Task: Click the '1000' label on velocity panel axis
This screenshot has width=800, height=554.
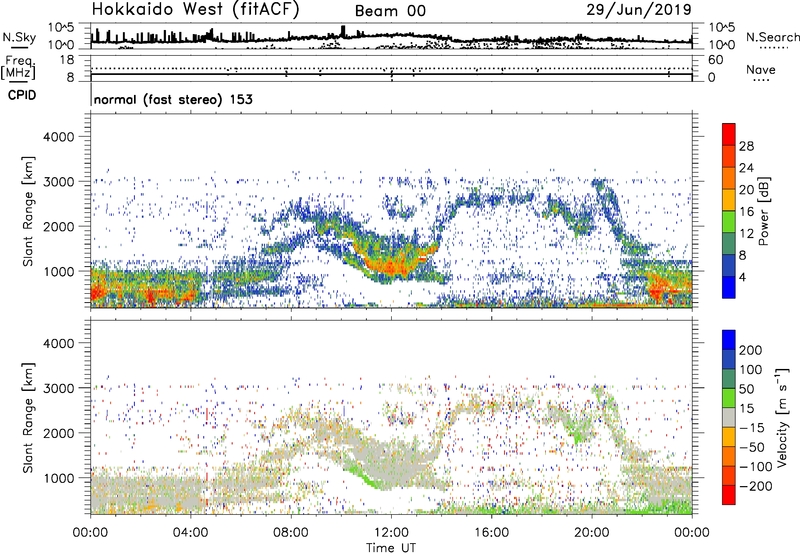Action: (x=59, y=478)
